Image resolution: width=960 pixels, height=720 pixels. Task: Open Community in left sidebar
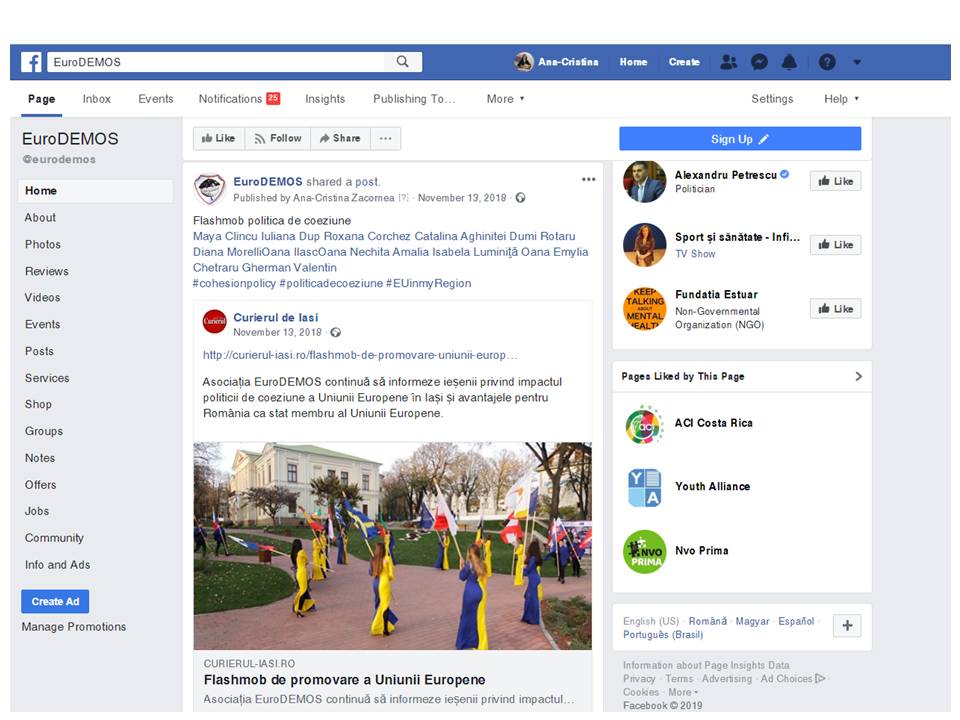(x=54, y=538)
